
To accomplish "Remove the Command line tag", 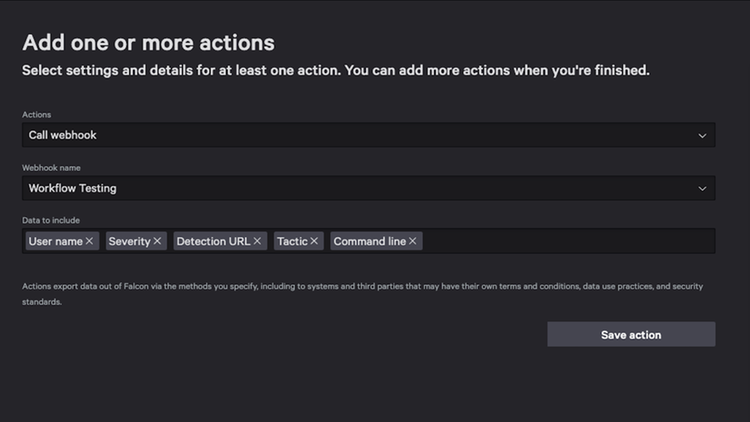I will coord(413,241).
